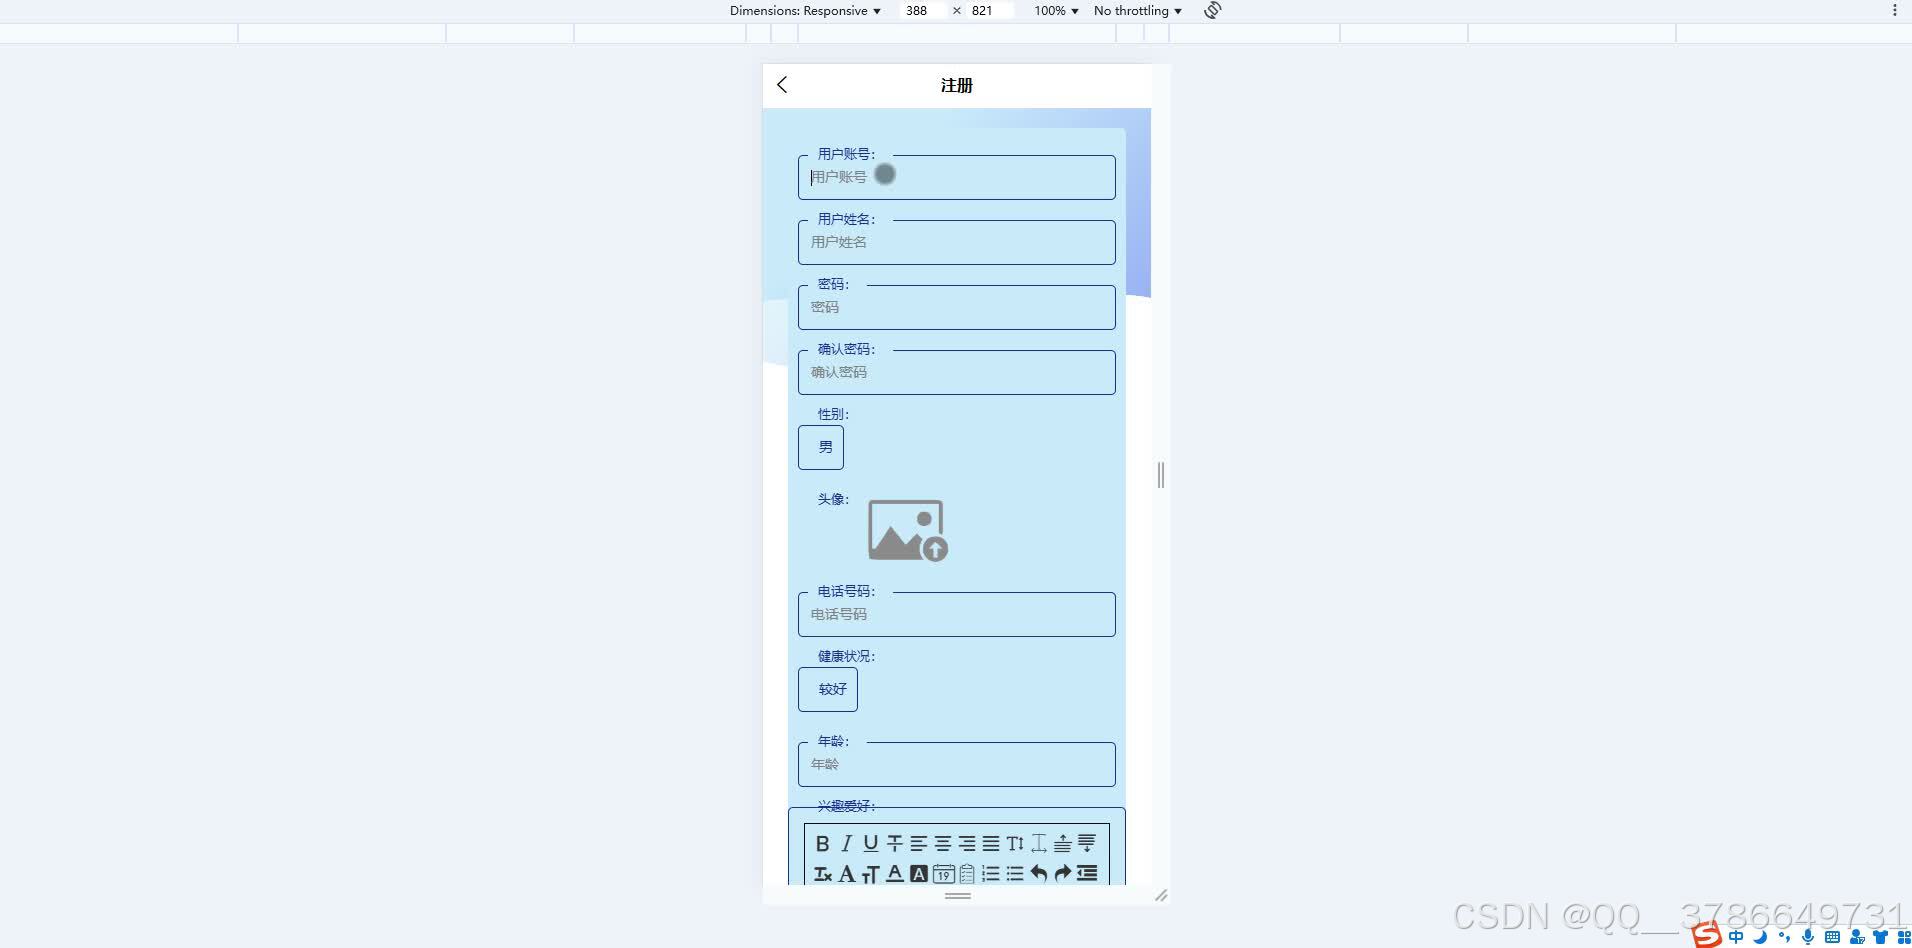1912x948 pixels.
Task: Toggle underline formatting in the editor
Action: (870, 844)
